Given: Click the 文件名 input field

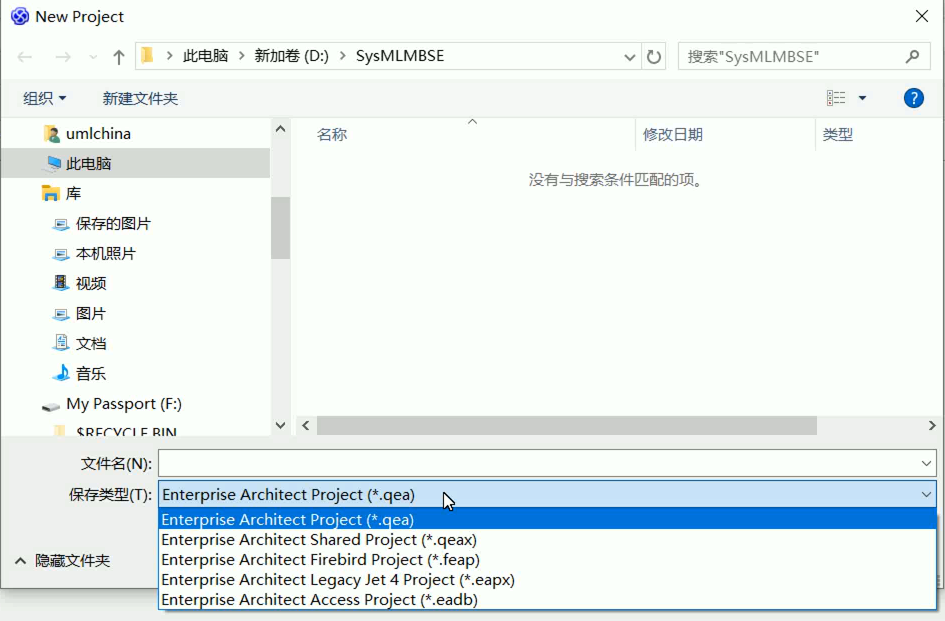Looking at the screenshot, I should [537, 464].
